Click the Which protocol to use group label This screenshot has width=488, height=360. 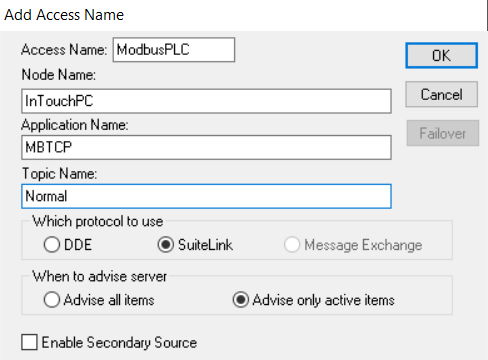pos(98,221)
